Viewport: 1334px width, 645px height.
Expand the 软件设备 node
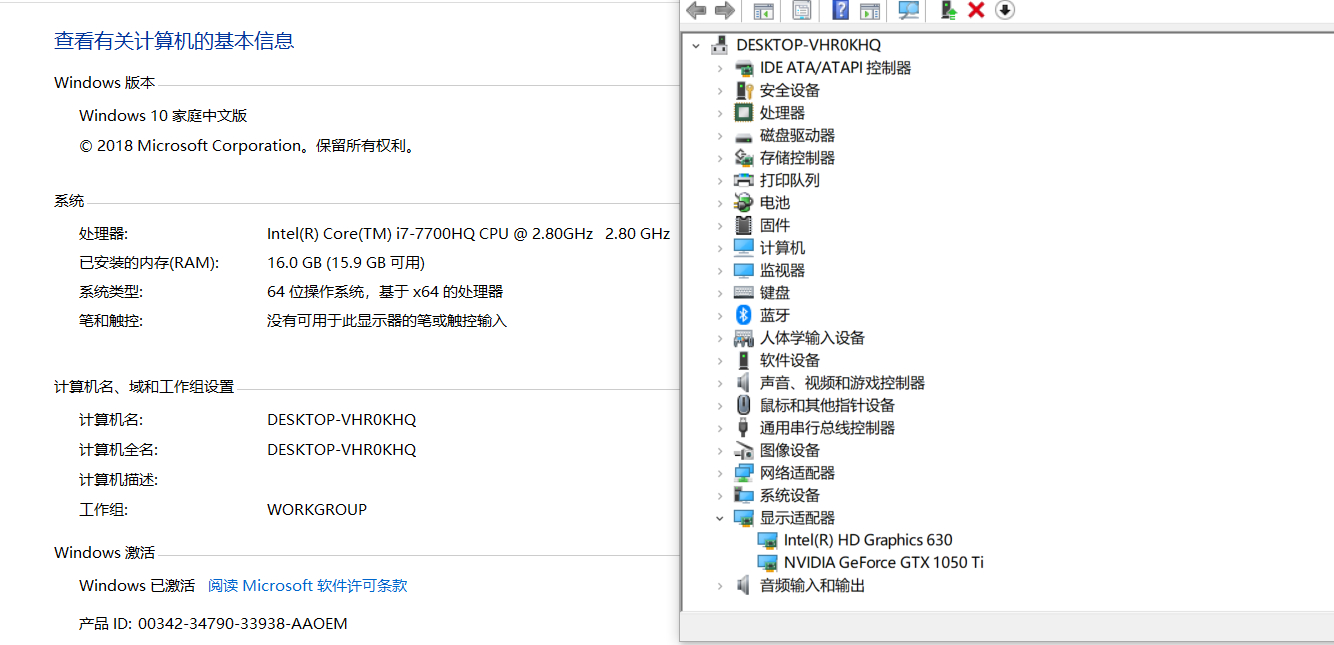click(x=720, y=360)
